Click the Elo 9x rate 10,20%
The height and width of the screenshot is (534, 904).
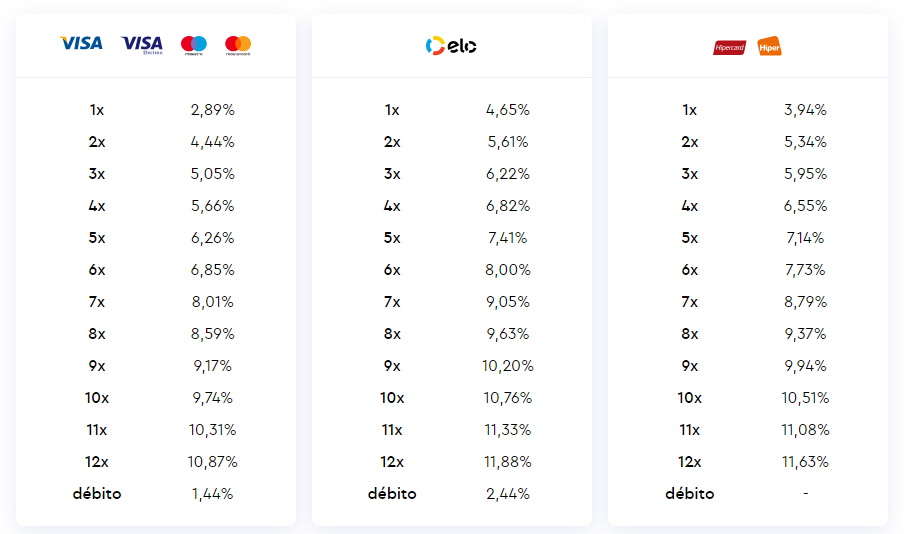[508, 366]
